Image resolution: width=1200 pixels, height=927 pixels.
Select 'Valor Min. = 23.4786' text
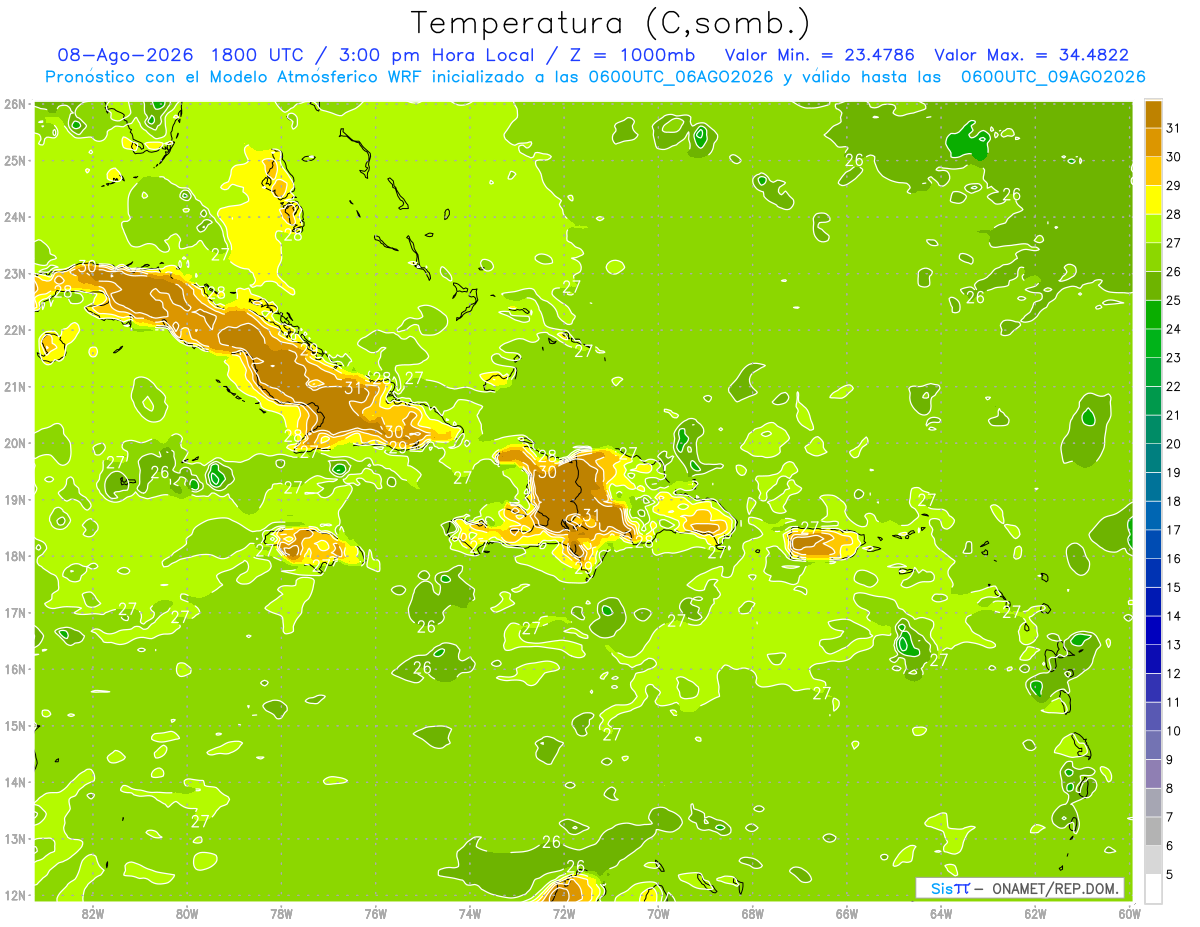[819, 55]
